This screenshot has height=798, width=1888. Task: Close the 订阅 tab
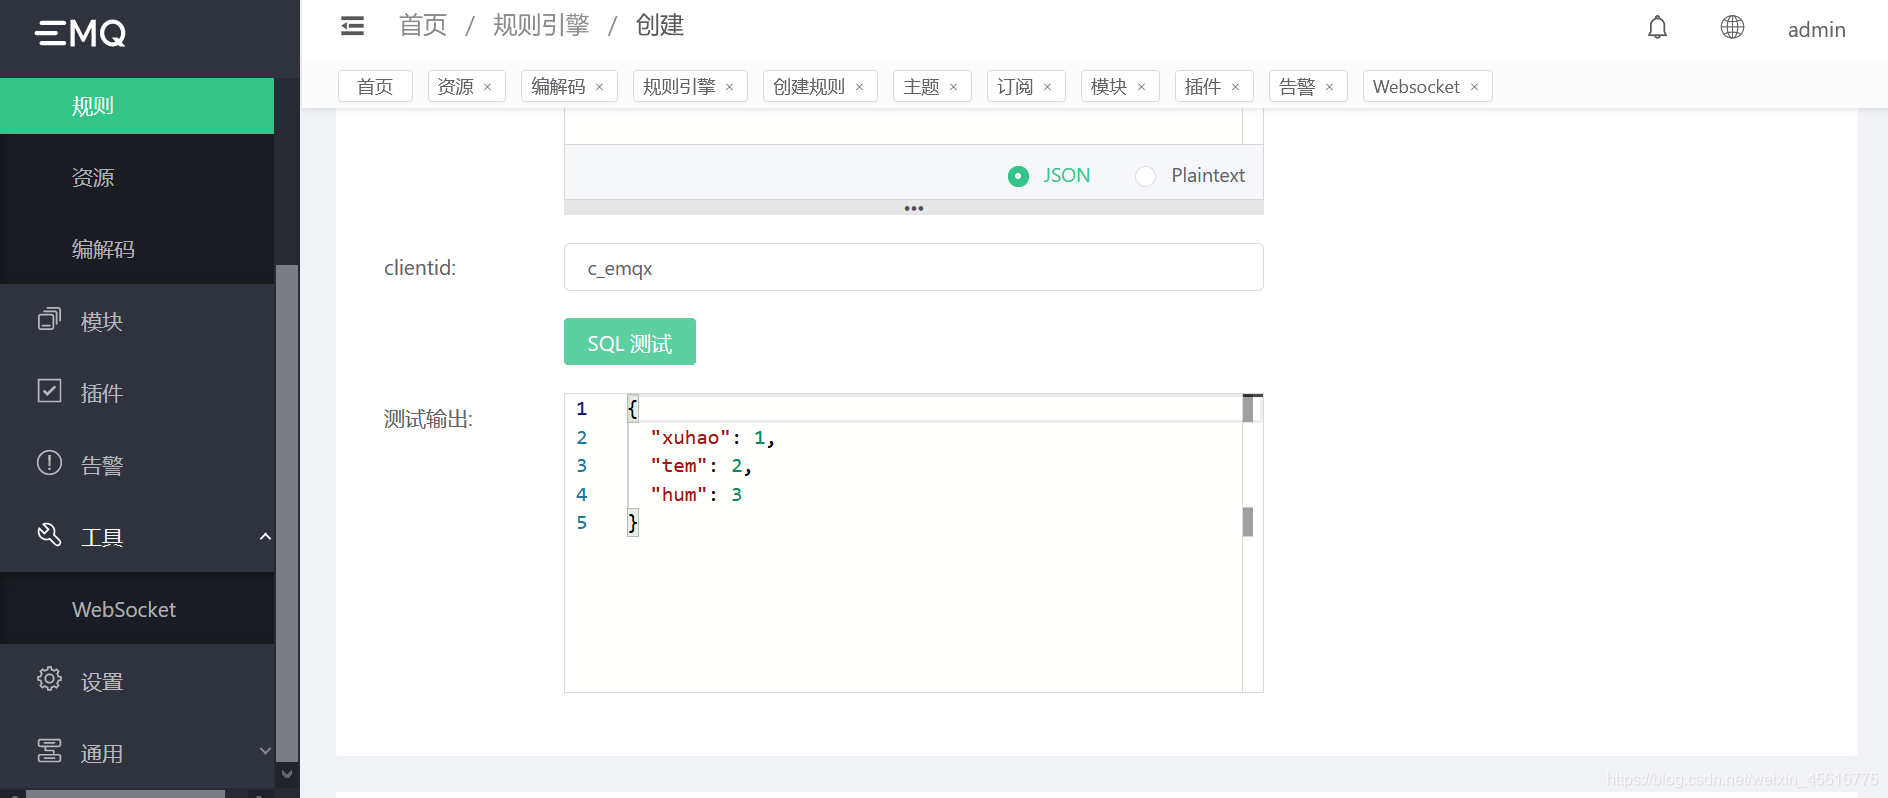(1048, 87)
